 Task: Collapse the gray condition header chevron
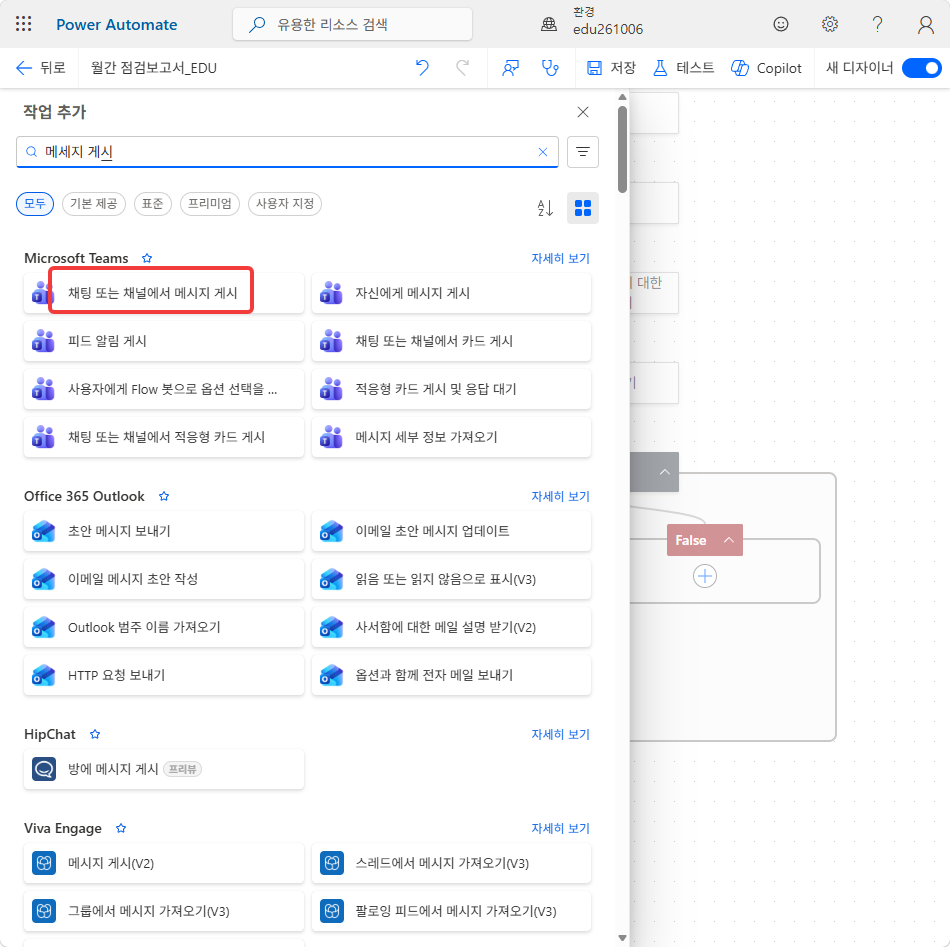click(665, 472)
